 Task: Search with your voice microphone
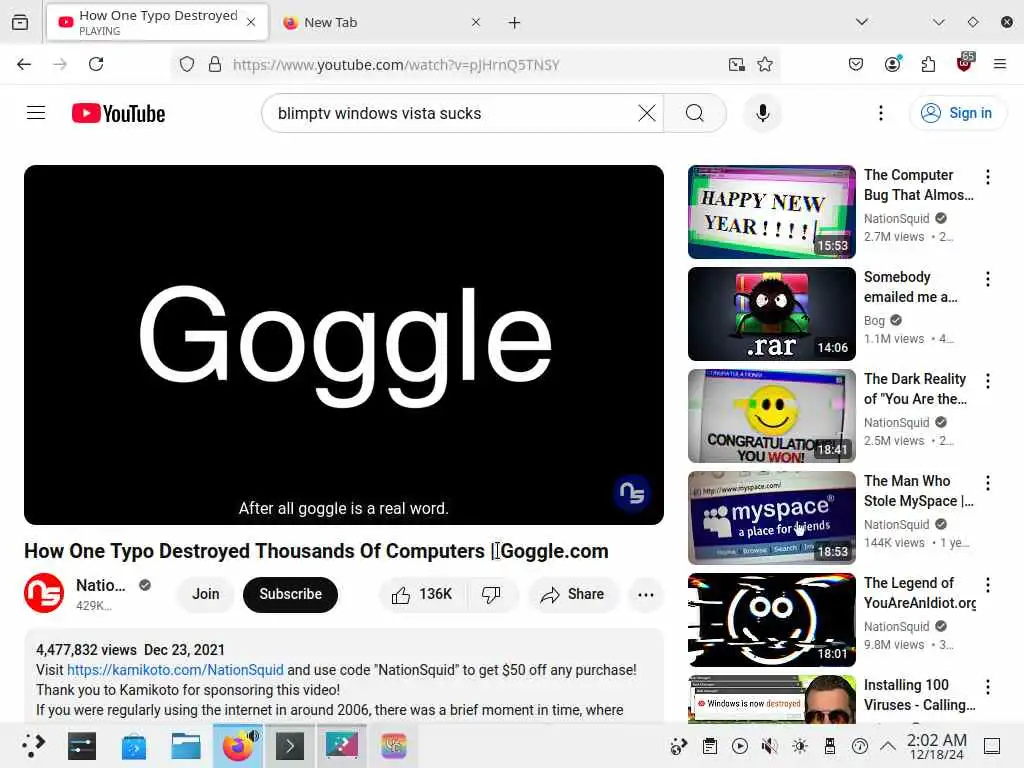[762, 113]
